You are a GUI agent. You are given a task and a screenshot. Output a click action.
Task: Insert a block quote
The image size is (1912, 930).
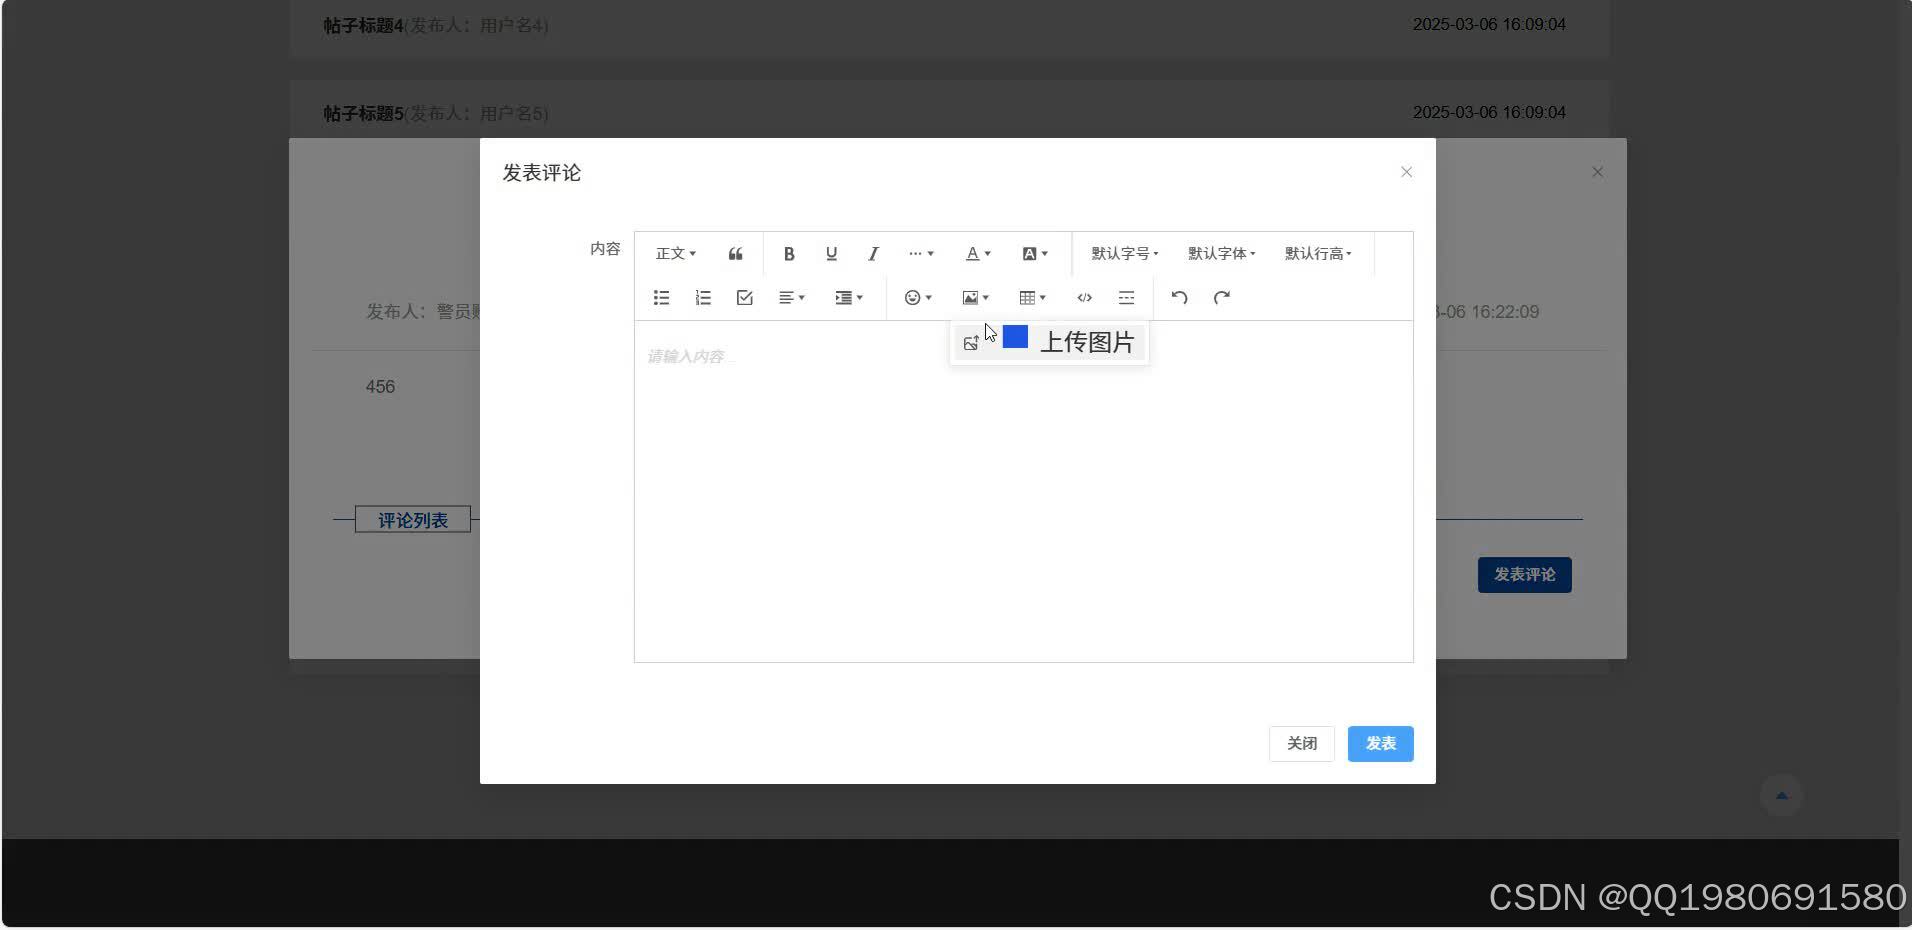tap(735, 254)
